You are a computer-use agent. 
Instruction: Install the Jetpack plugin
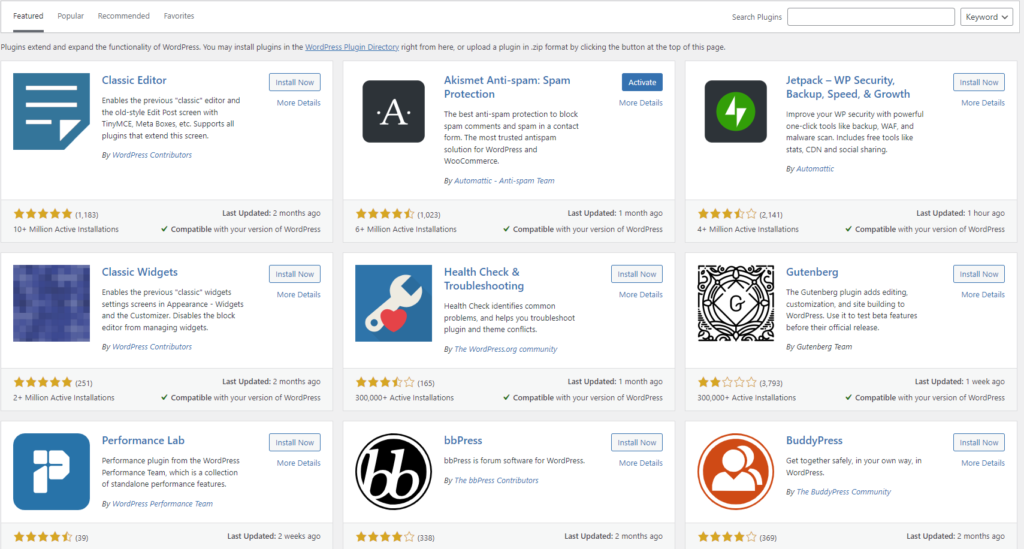point(979,82)
